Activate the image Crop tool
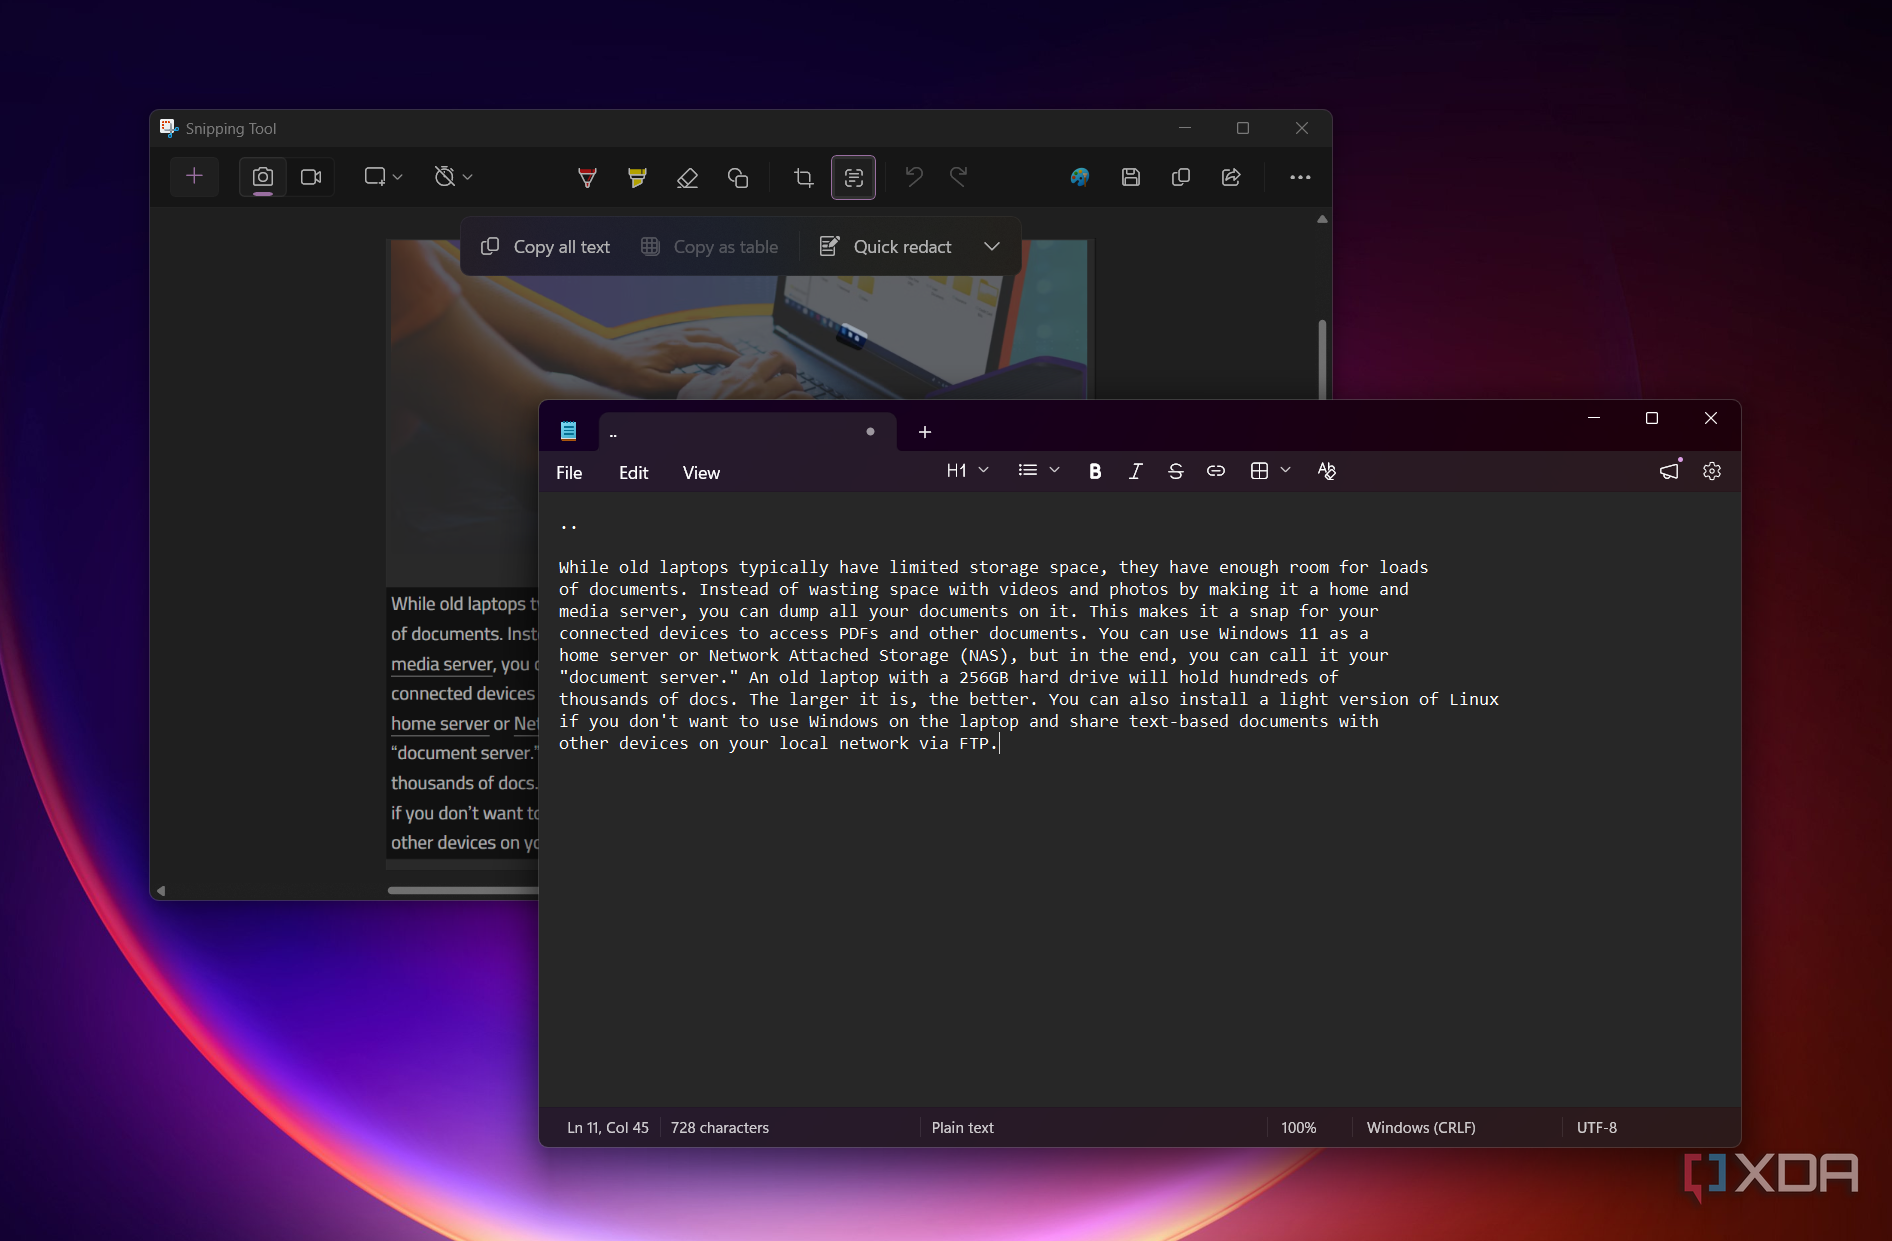Screen dimensions: 1892x1241 click(x=803, y=178)
